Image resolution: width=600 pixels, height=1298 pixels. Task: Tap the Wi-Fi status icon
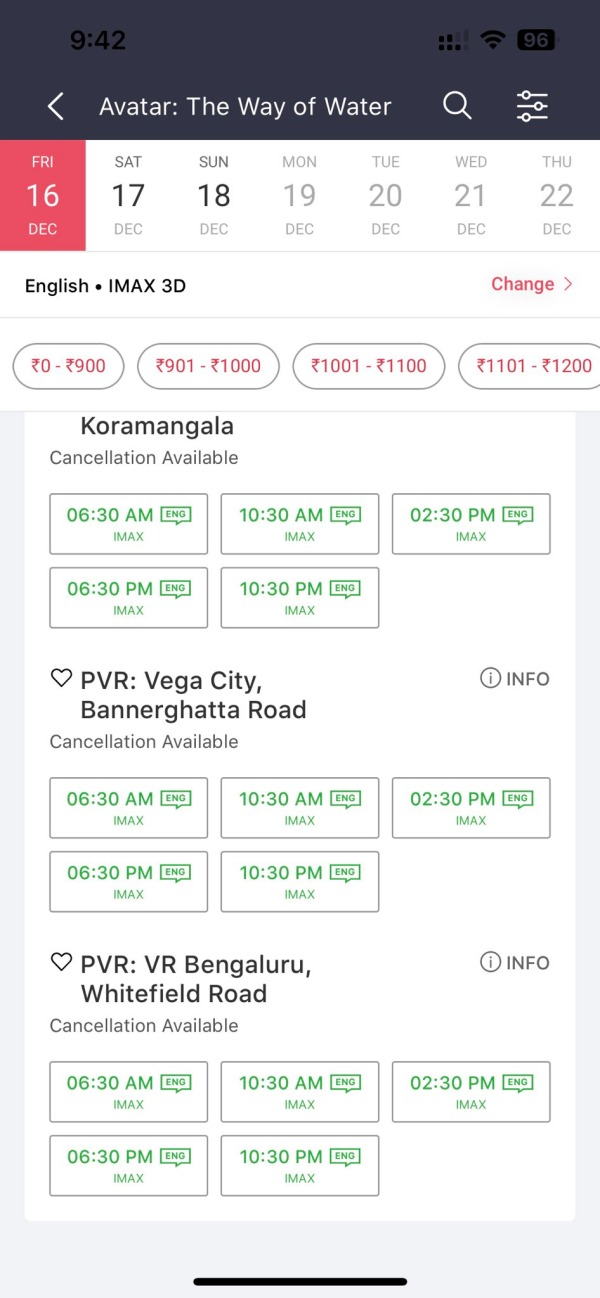(492, 41)
